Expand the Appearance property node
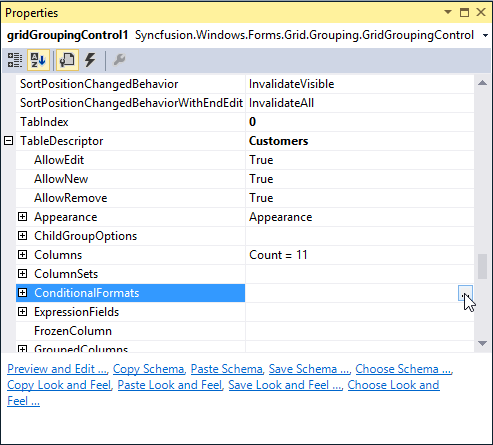The width and height of the screenshot is (493, 445). point(22,217)
